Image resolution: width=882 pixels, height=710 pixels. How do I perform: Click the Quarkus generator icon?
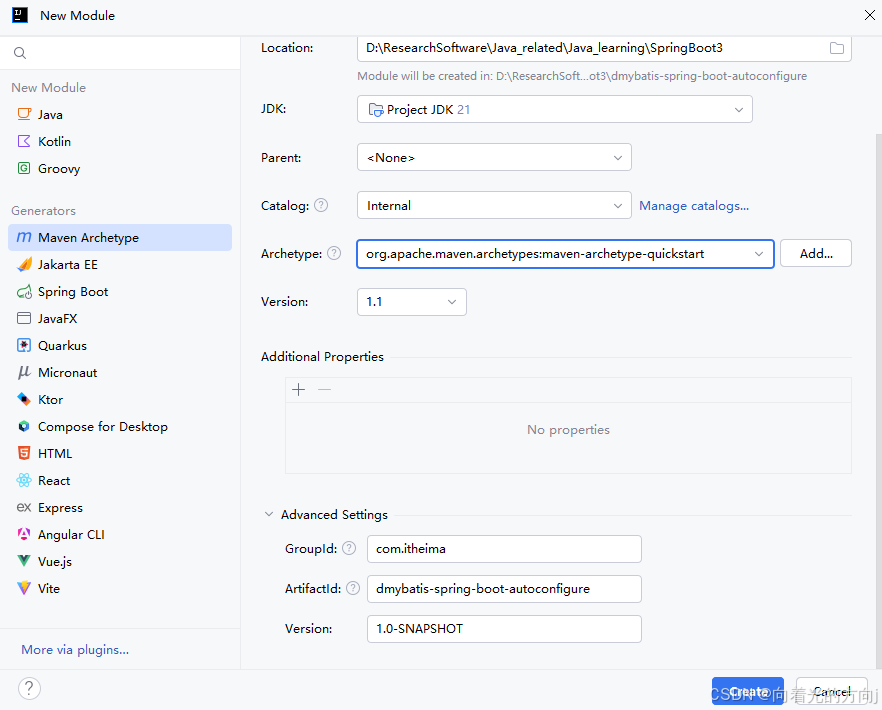click(24, 346)
